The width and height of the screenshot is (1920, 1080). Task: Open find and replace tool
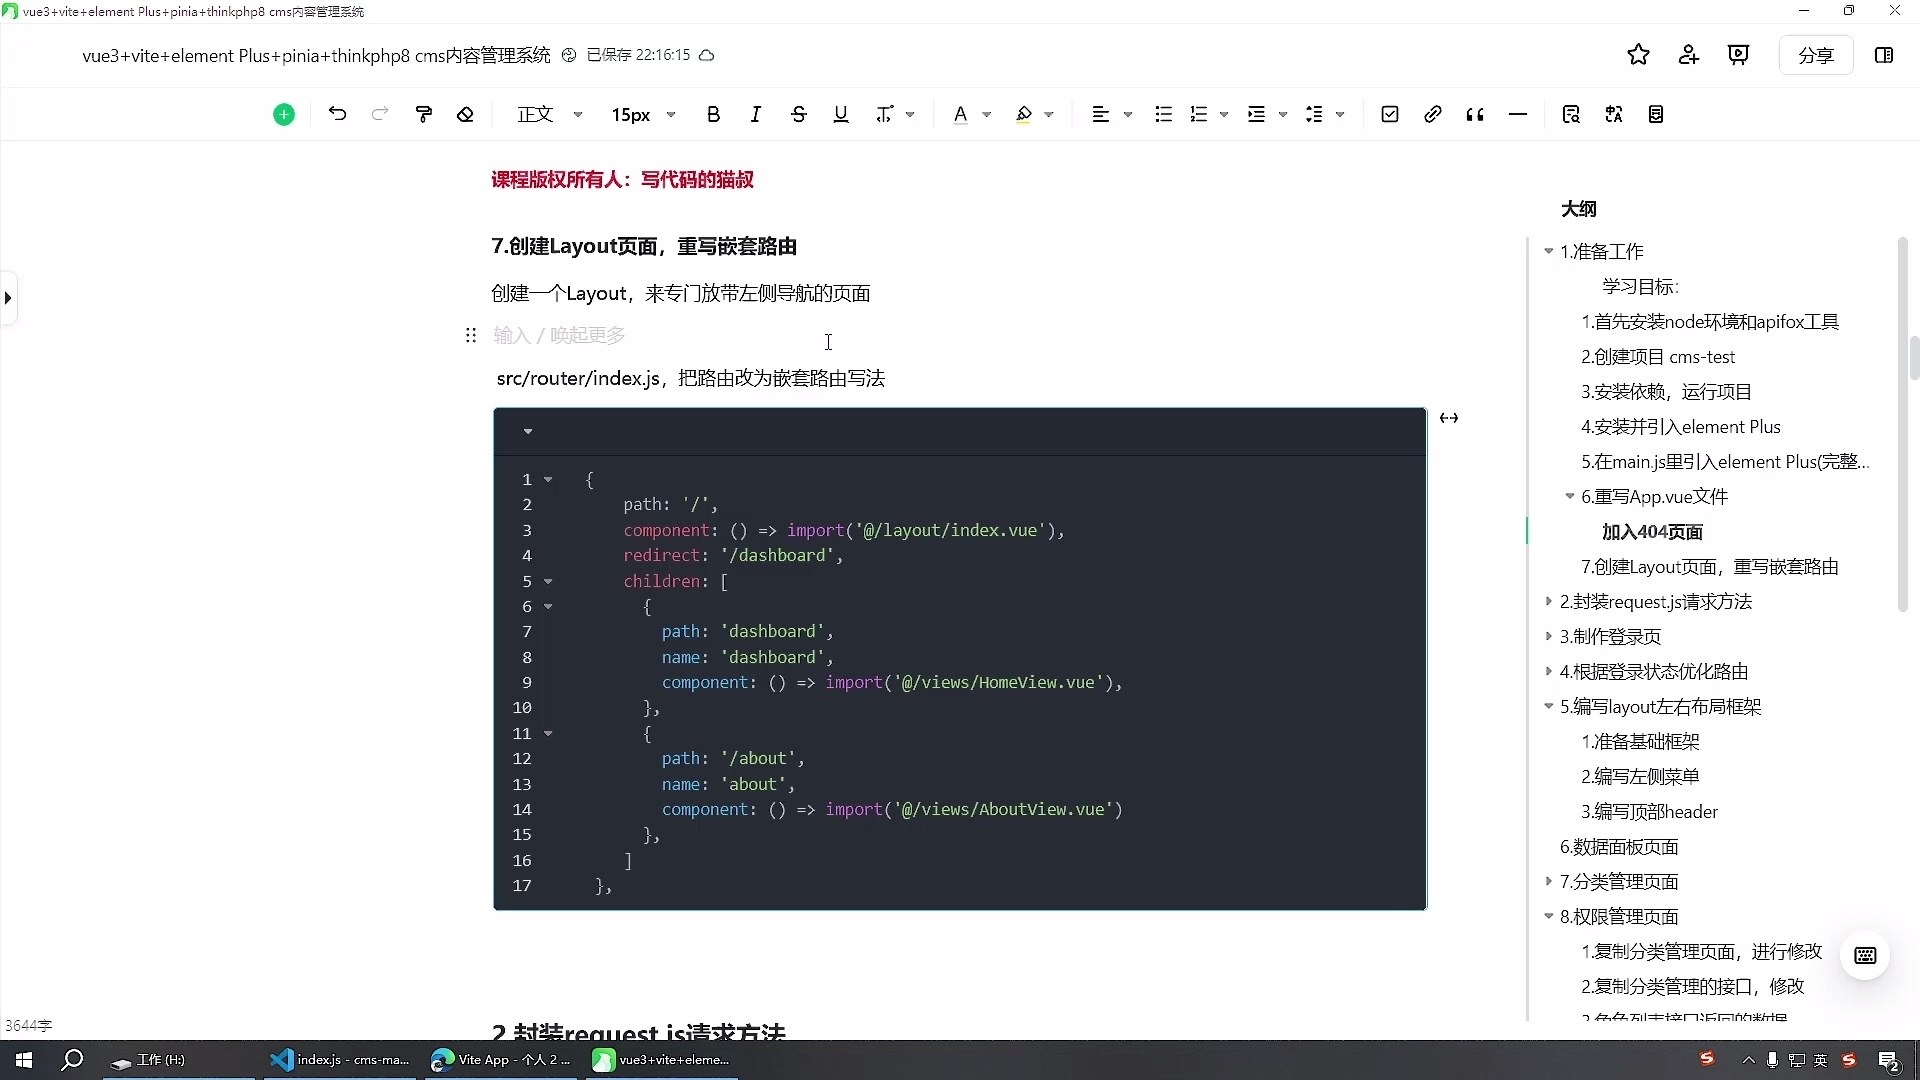(1571, 114)
